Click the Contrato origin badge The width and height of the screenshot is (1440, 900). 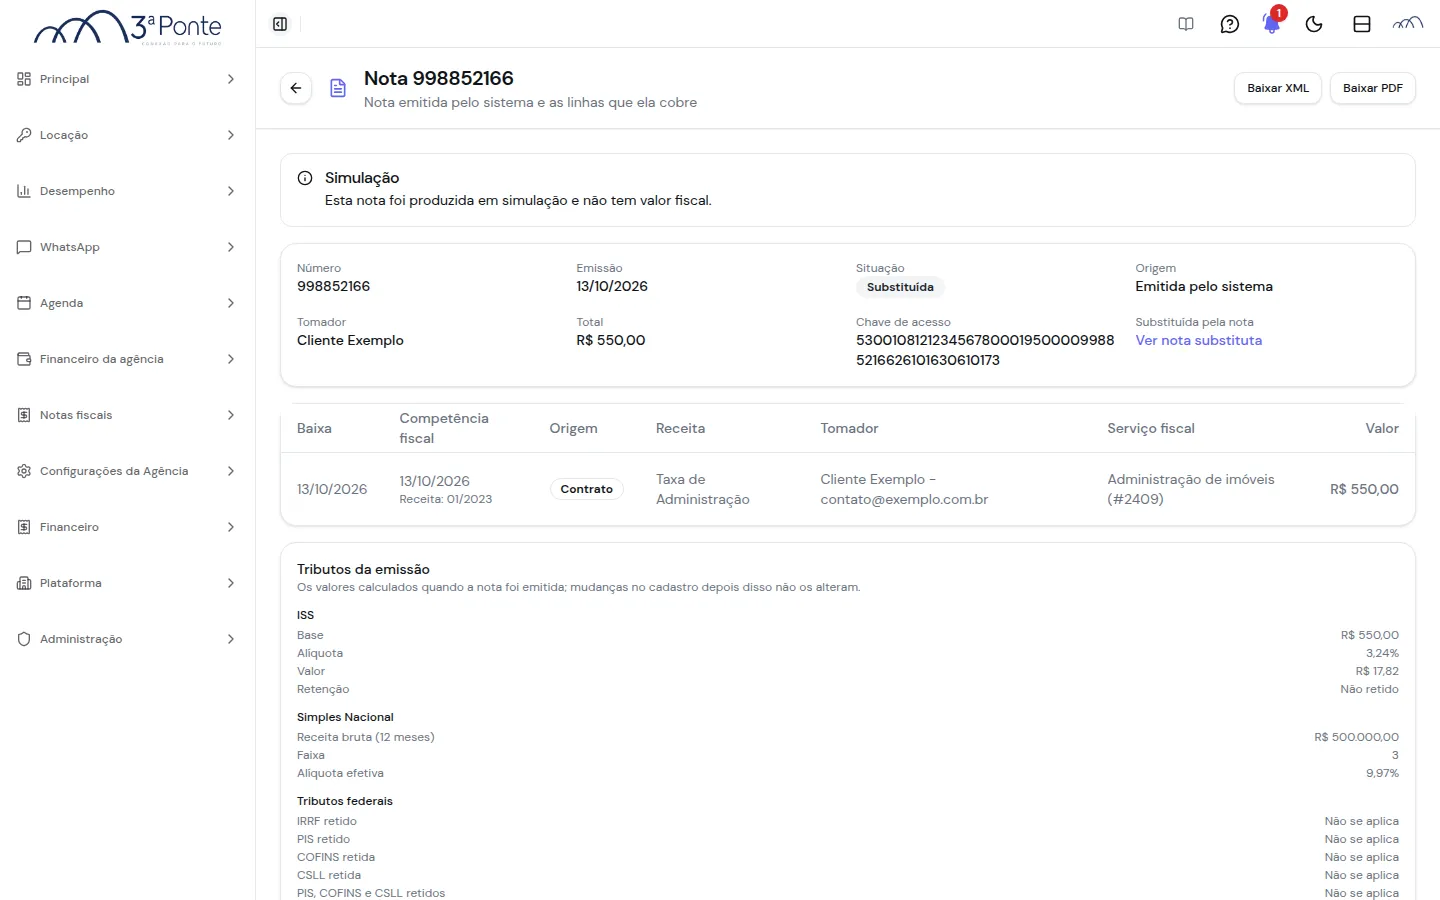[586, 489]
